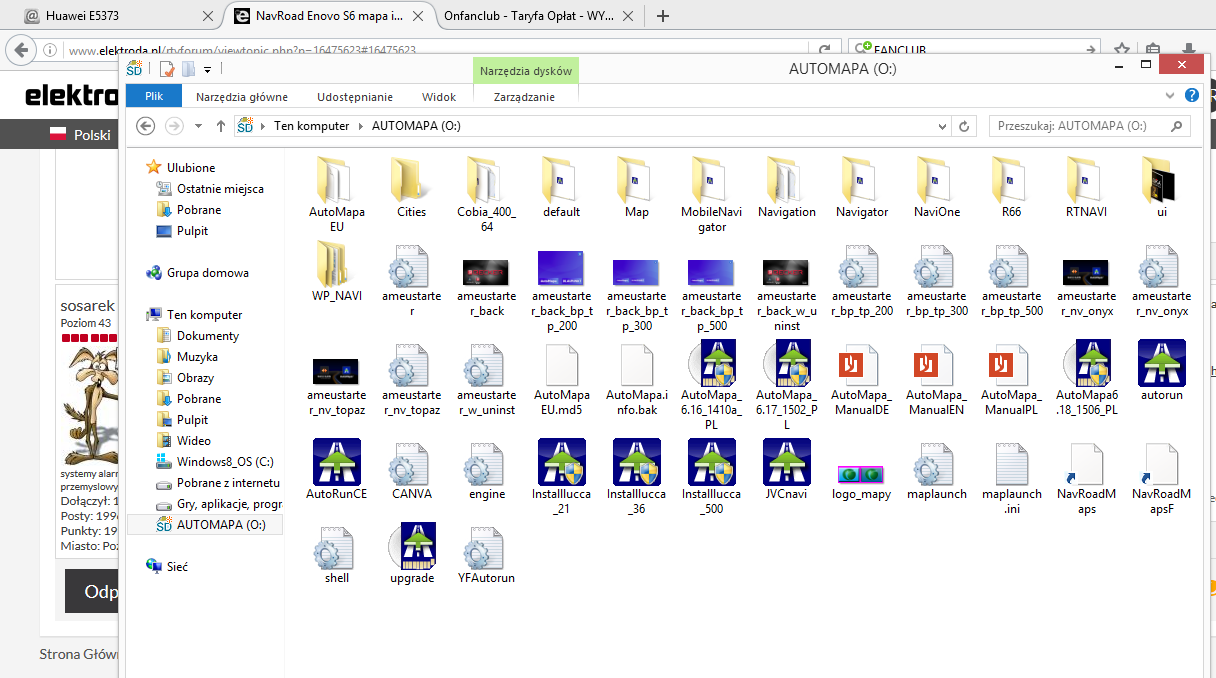Select the shell settings file

pyautogui.click(x=337, y=554)
